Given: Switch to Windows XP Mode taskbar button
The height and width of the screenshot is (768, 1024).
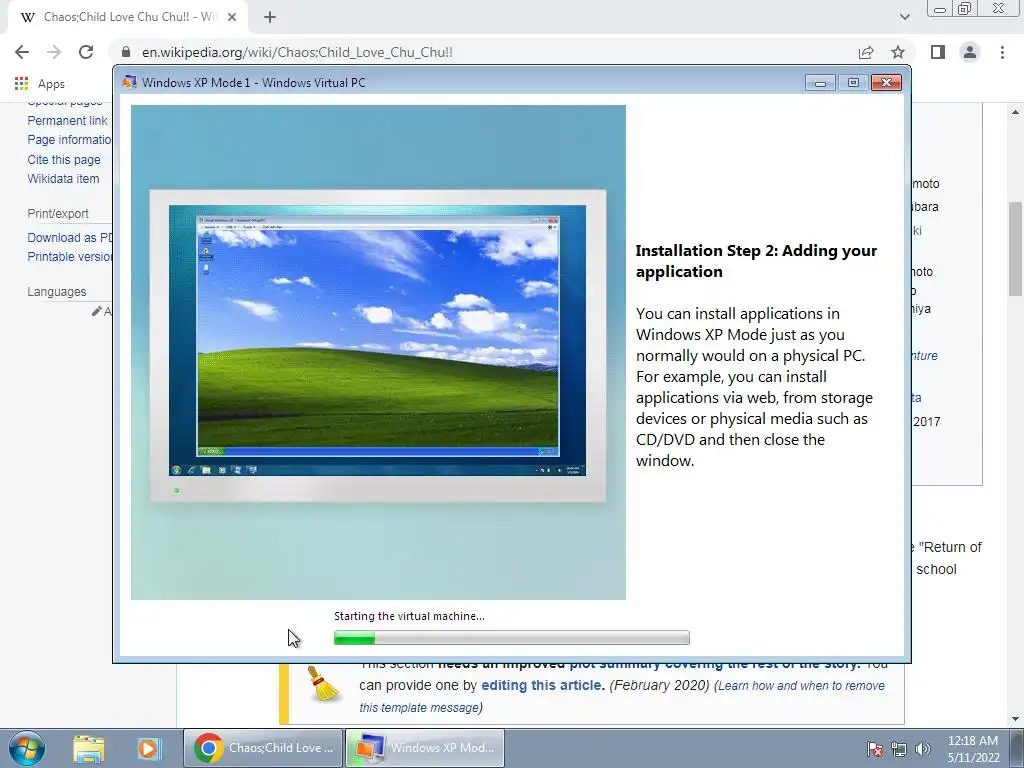Looking at the screenshot, I should click(x=425, y=748).
